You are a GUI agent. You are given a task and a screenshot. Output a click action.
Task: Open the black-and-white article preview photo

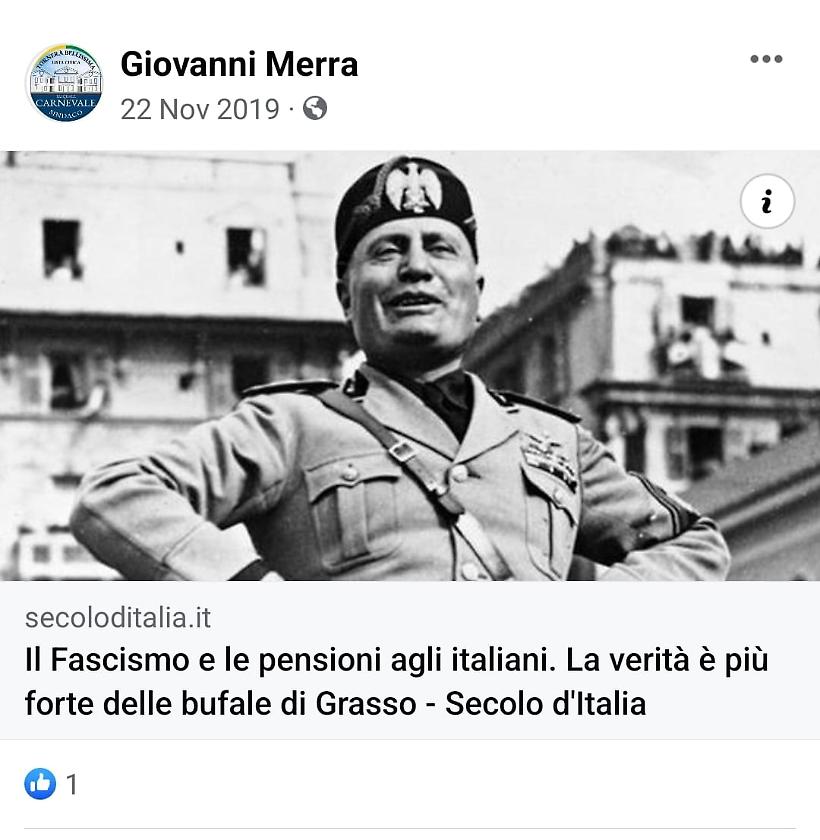tap(410, 366)
